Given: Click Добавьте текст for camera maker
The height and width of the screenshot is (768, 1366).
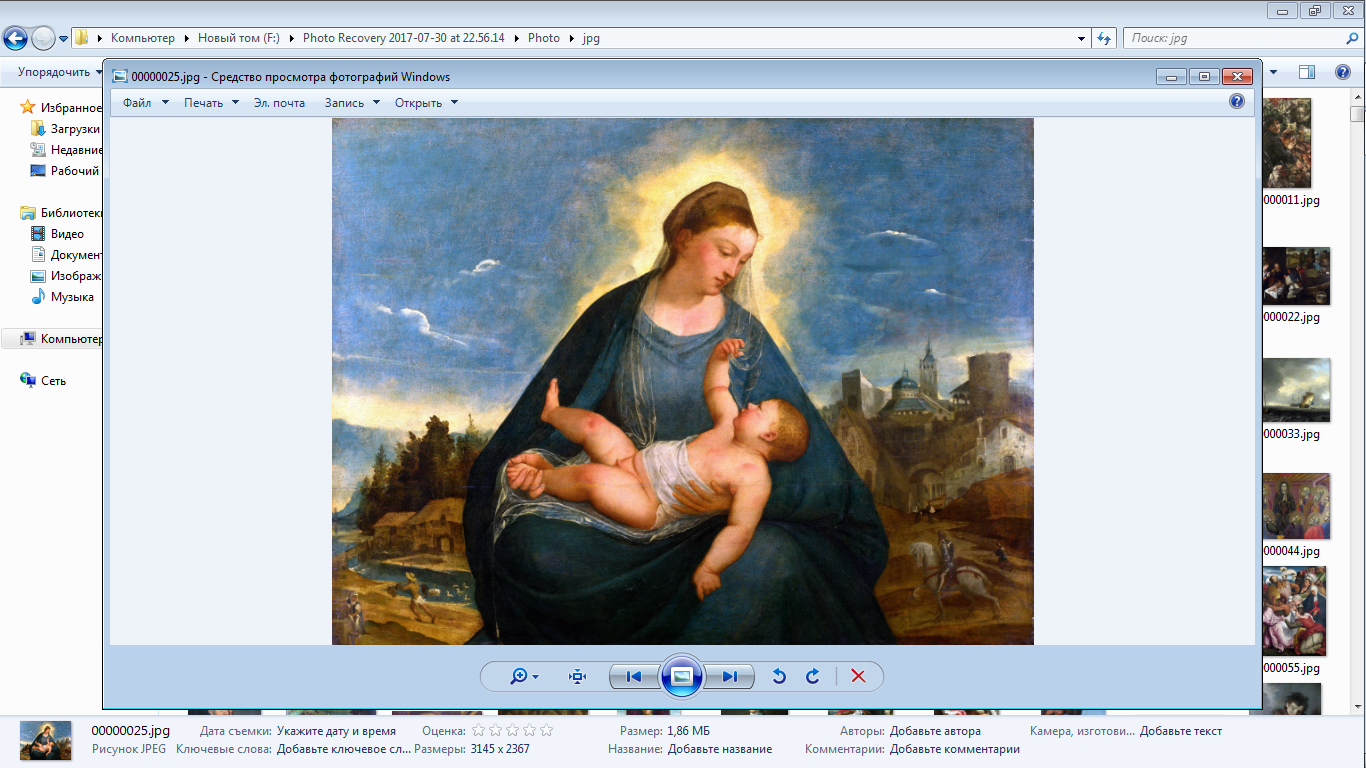Looking at the screenshot, I should pos(1181,731).
